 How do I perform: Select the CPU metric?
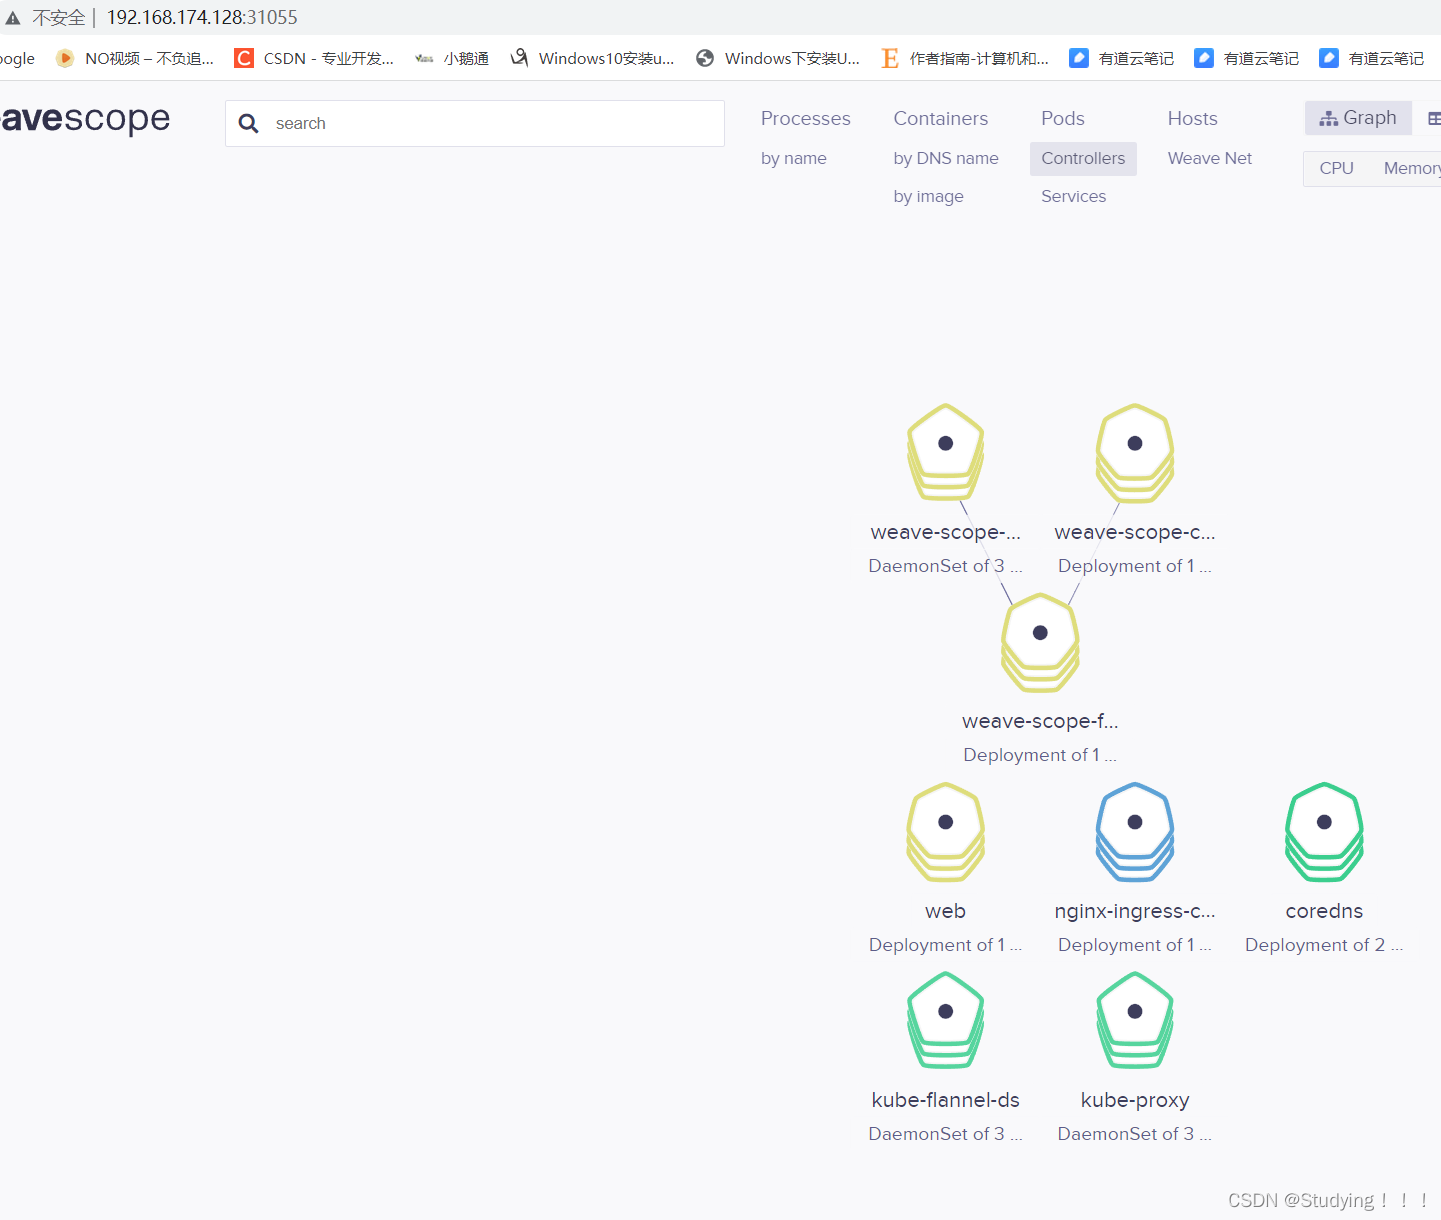[1336, 168]
